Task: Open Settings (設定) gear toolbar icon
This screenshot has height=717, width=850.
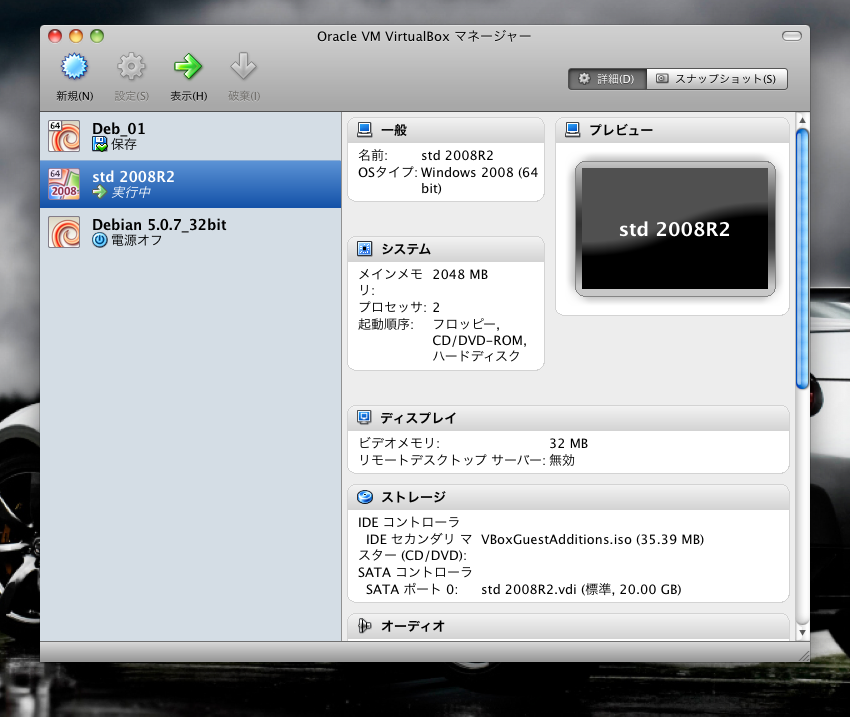Action: [131, 67]
